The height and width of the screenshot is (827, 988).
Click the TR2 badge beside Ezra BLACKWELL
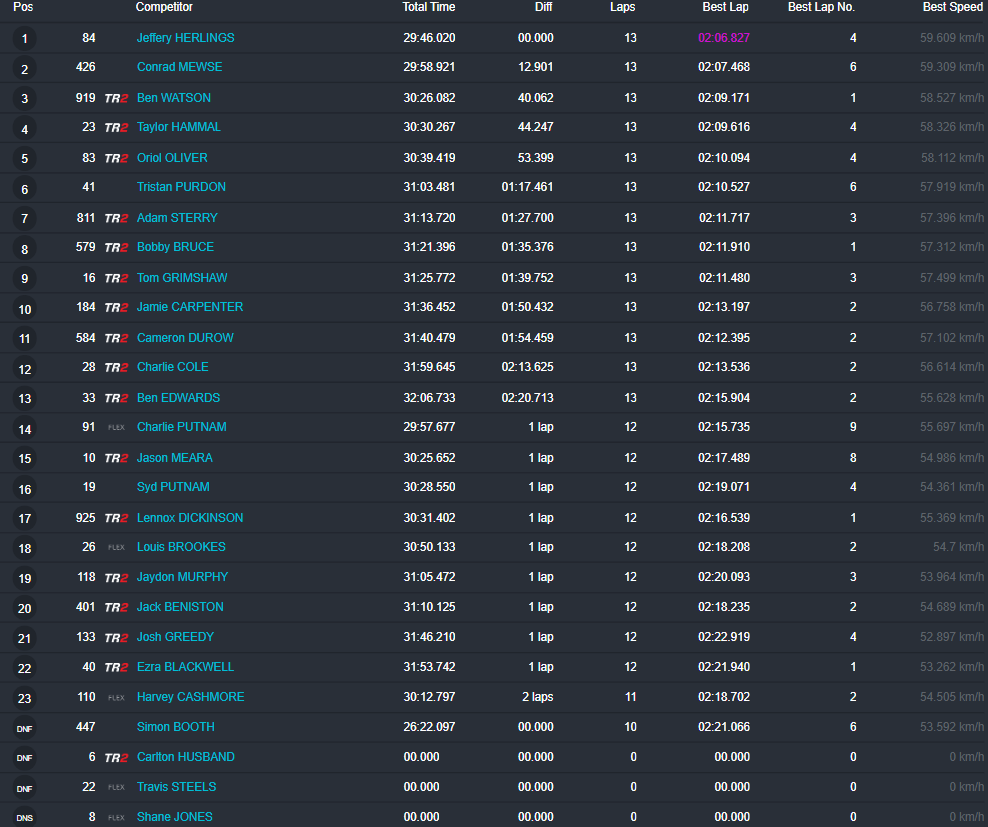117,667
